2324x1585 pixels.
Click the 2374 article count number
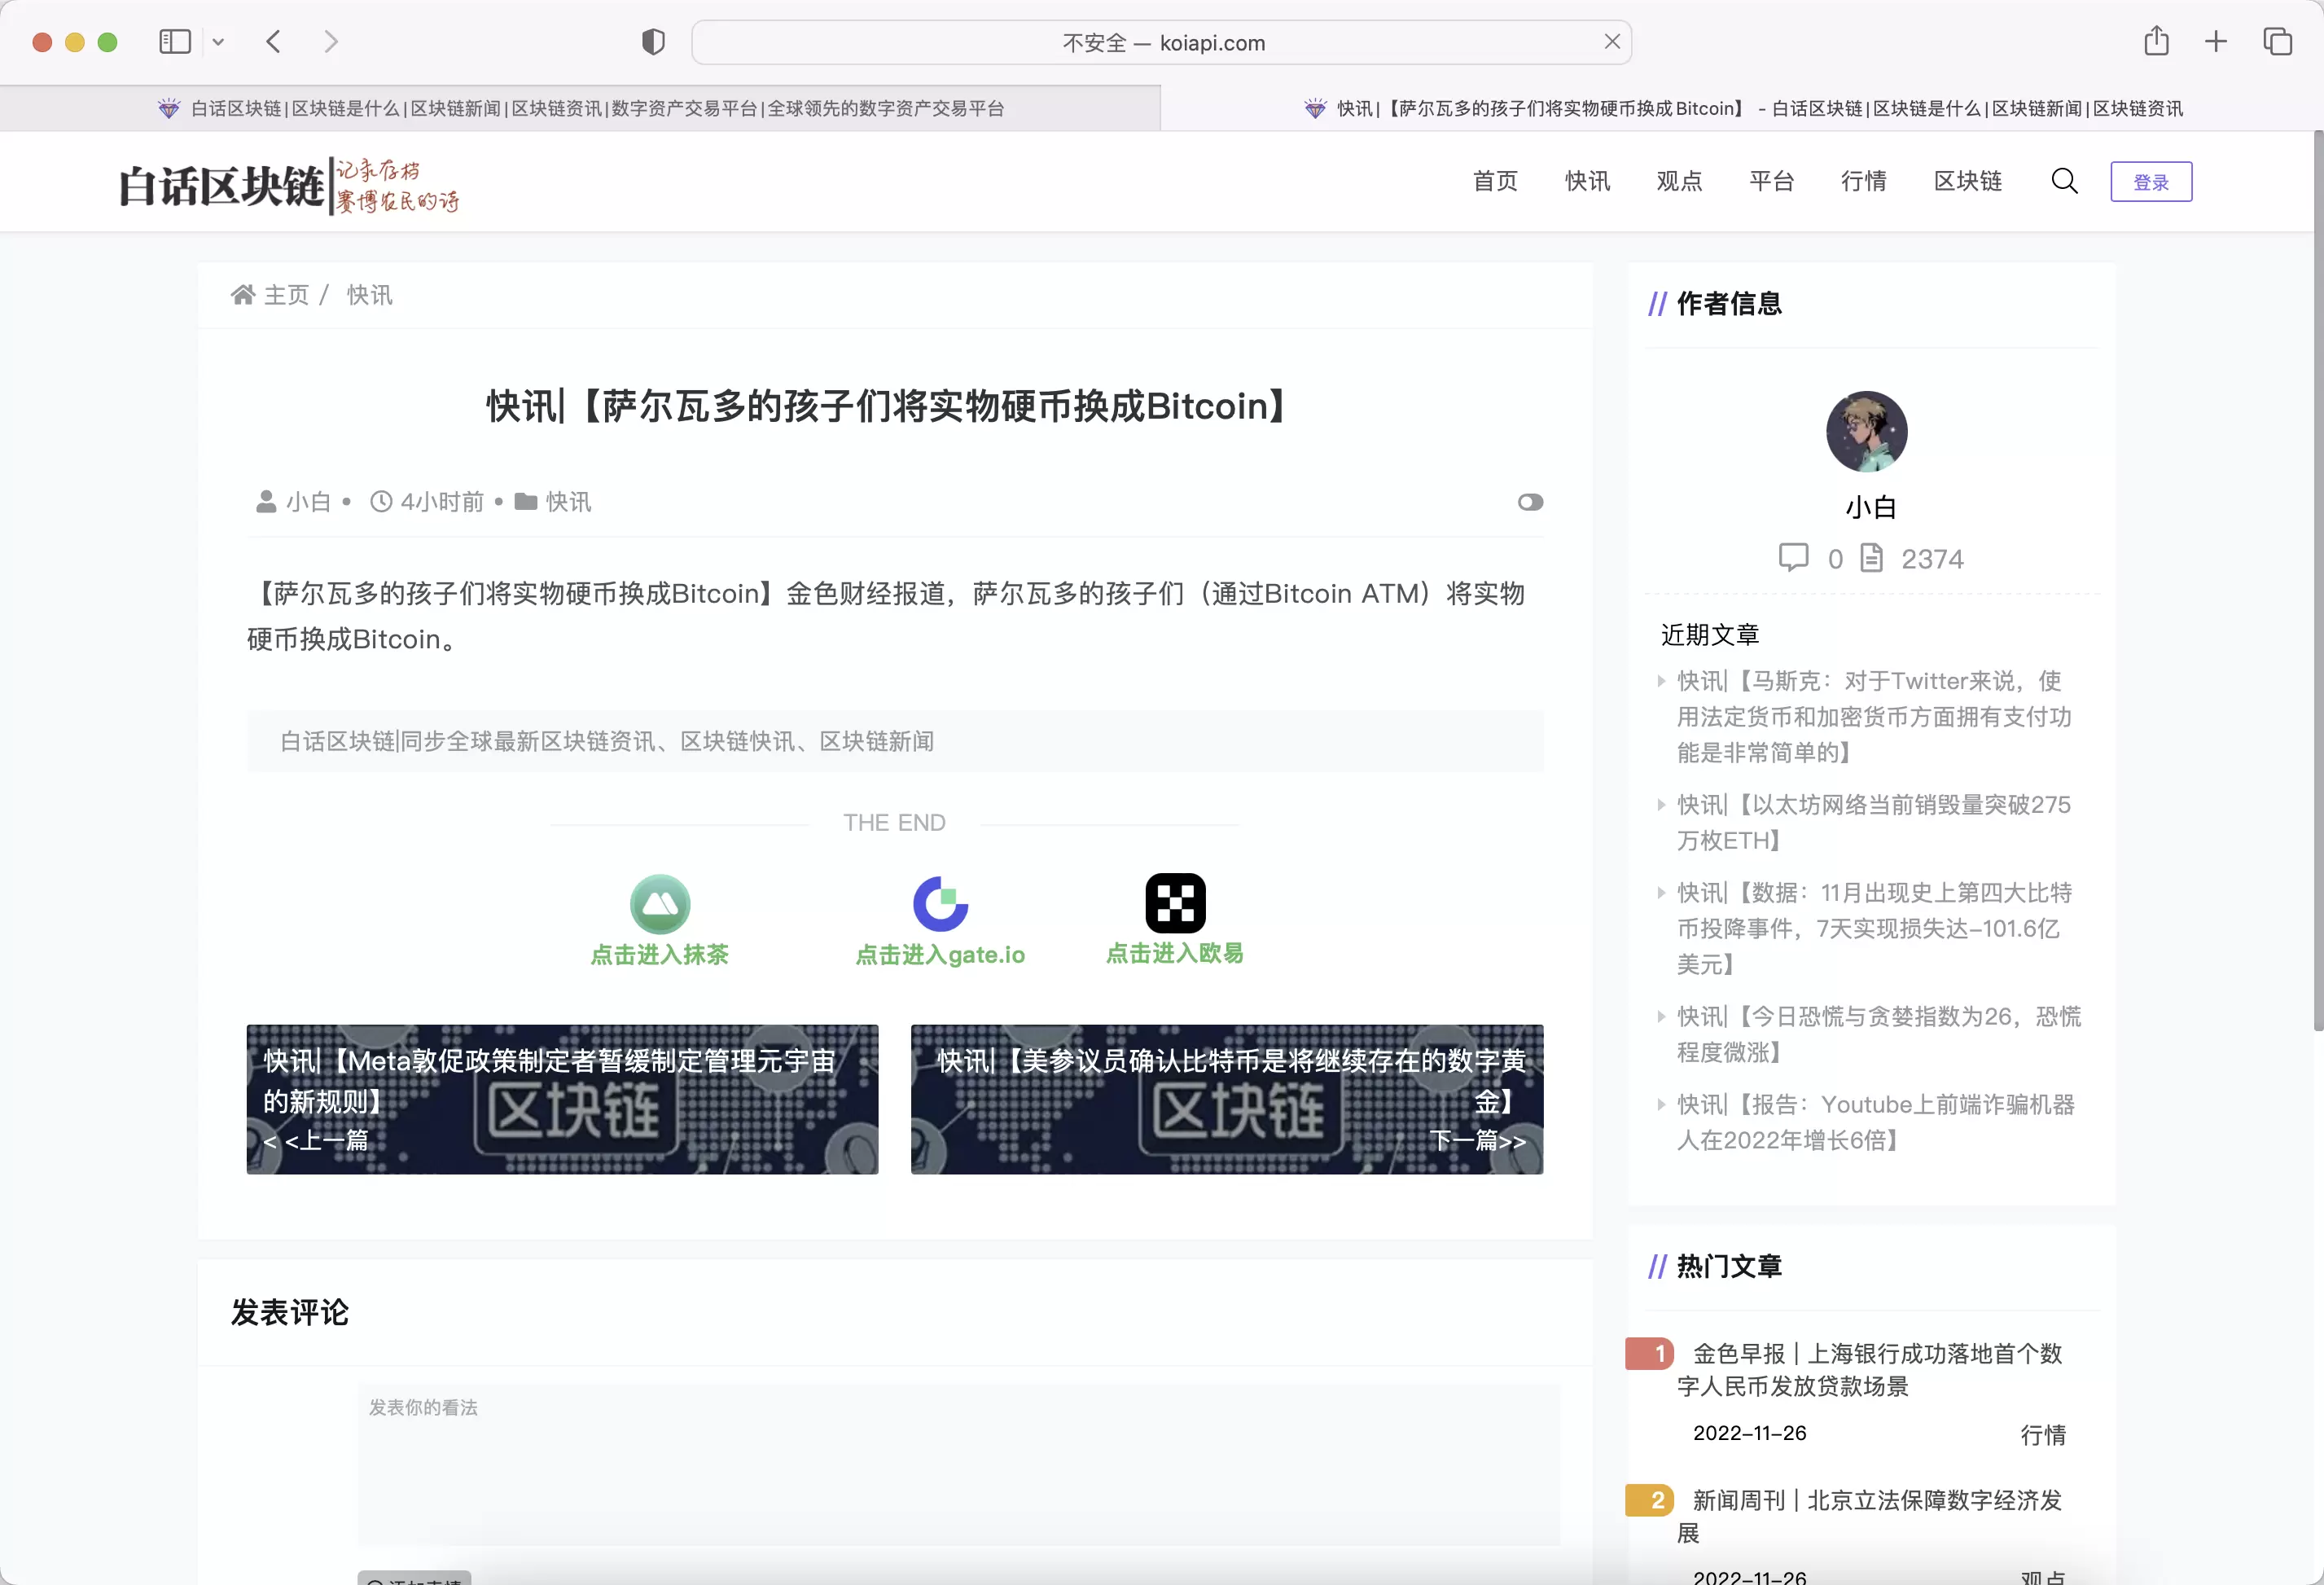pyautogui.click(x=1932, y=559)
